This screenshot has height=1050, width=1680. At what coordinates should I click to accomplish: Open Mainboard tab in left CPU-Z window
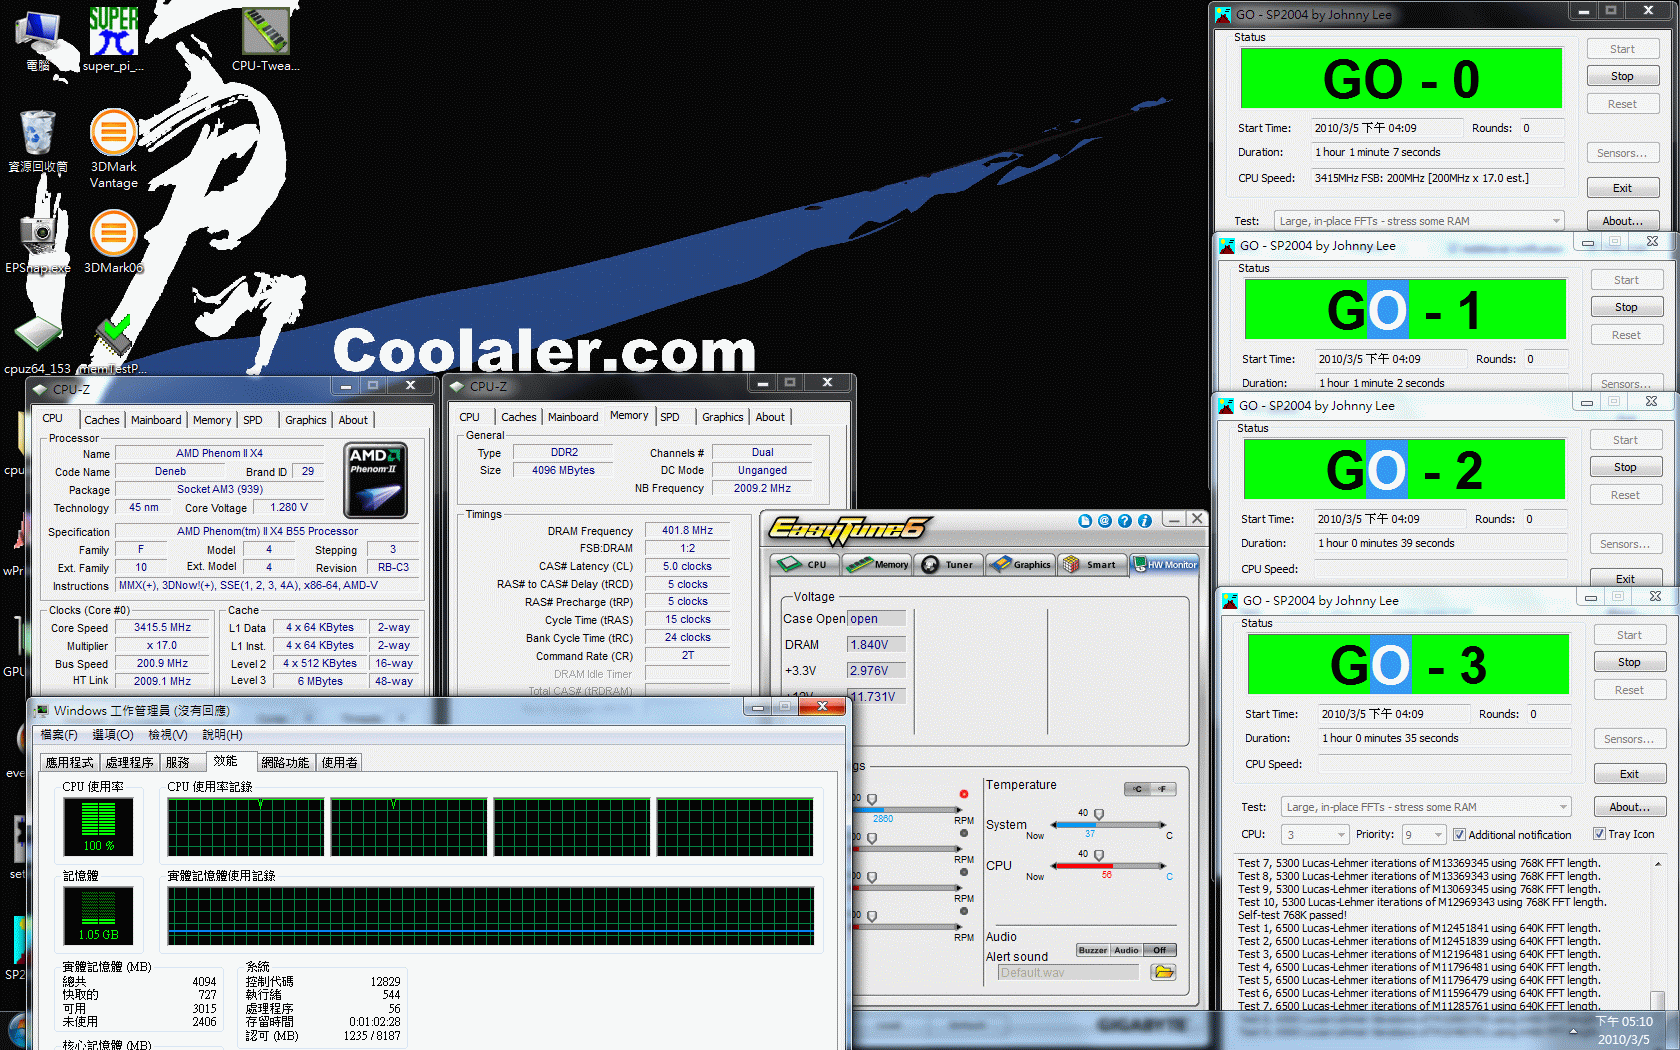156,420
